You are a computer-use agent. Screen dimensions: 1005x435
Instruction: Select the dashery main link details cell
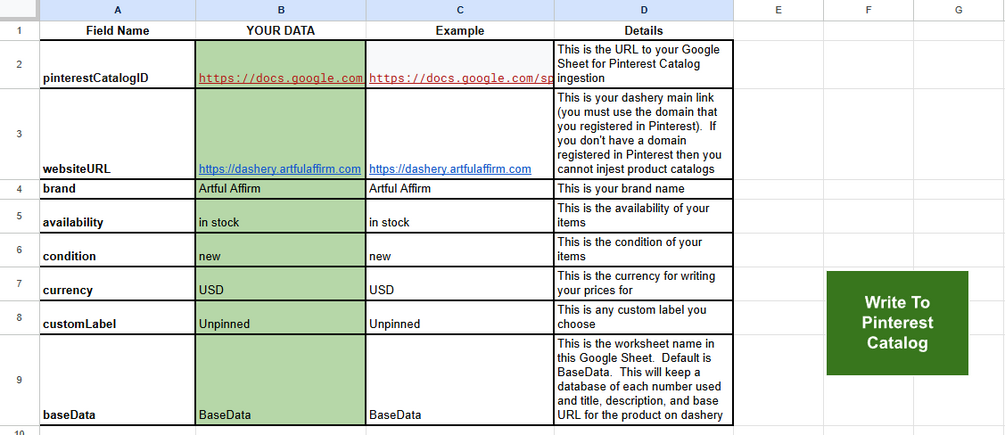(644, 134)
